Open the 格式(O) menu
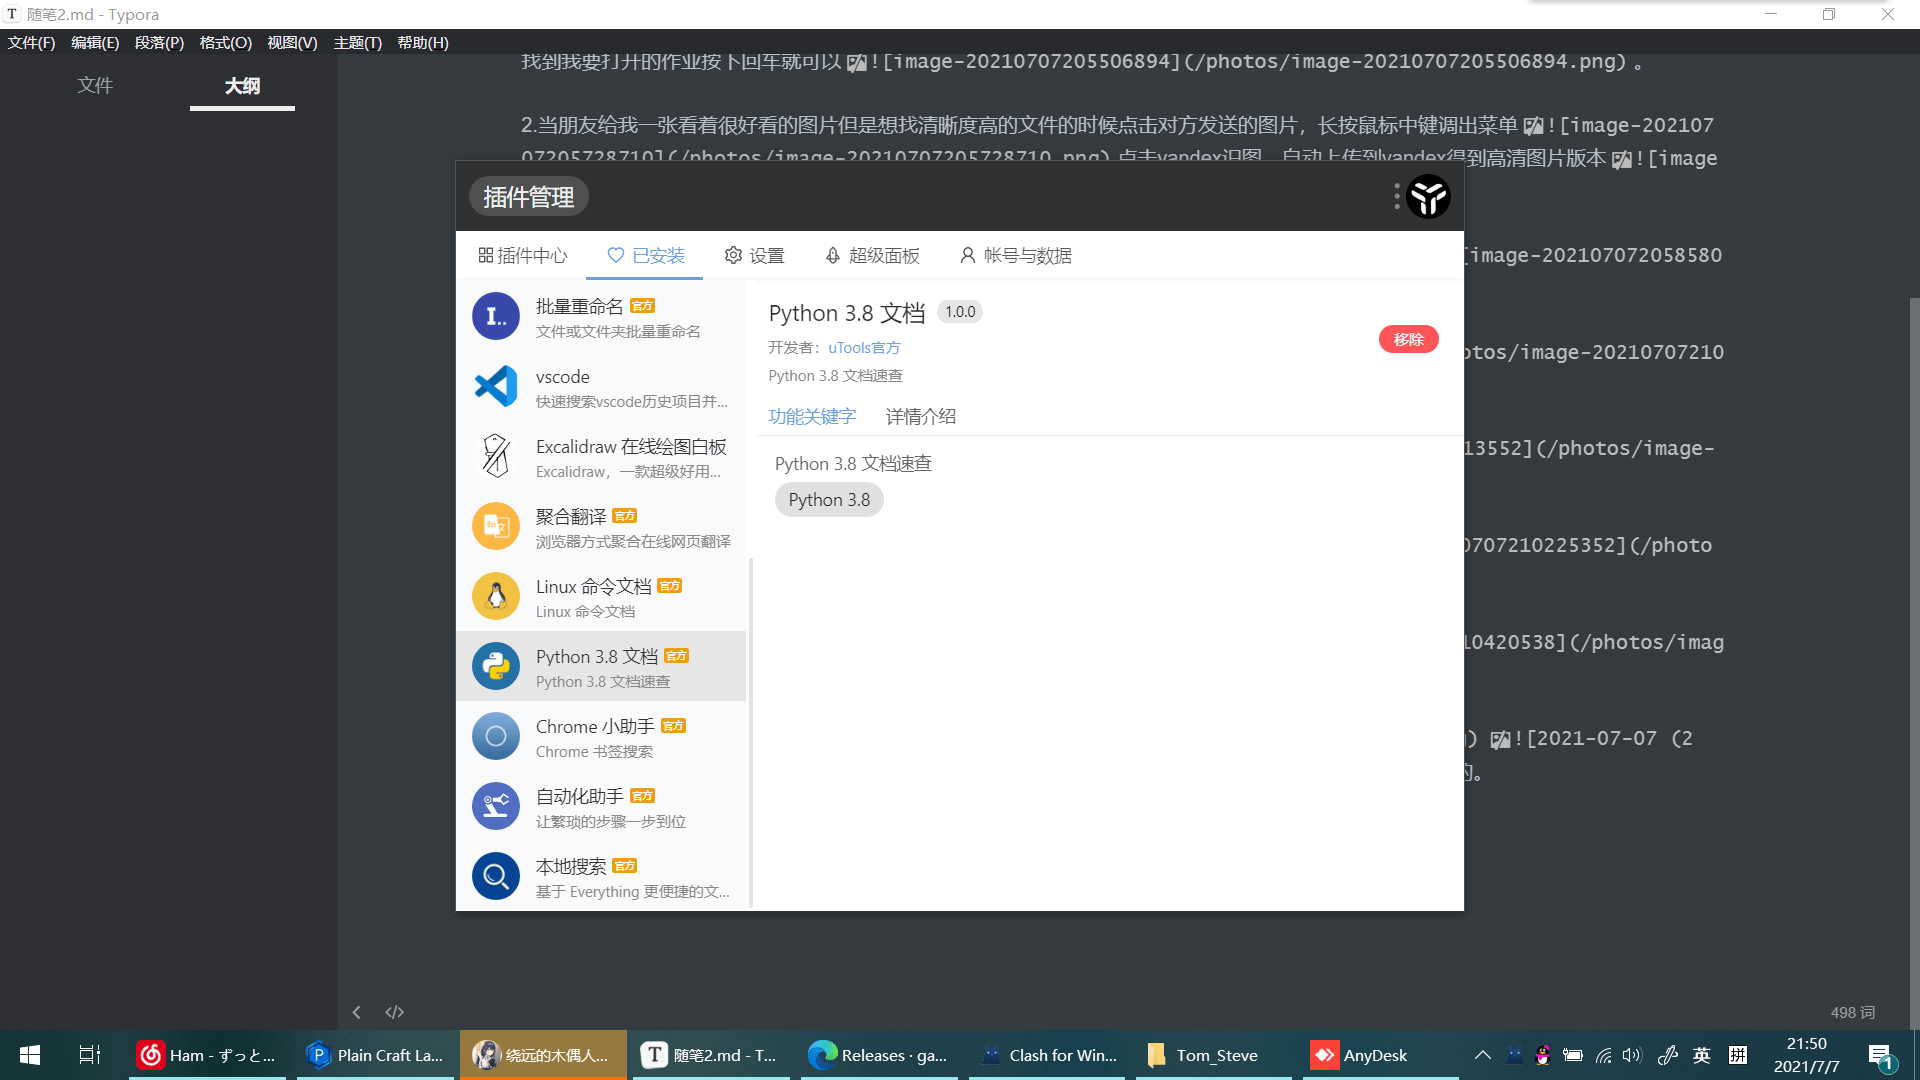1920x1080 pixels. tap(225, 43)
